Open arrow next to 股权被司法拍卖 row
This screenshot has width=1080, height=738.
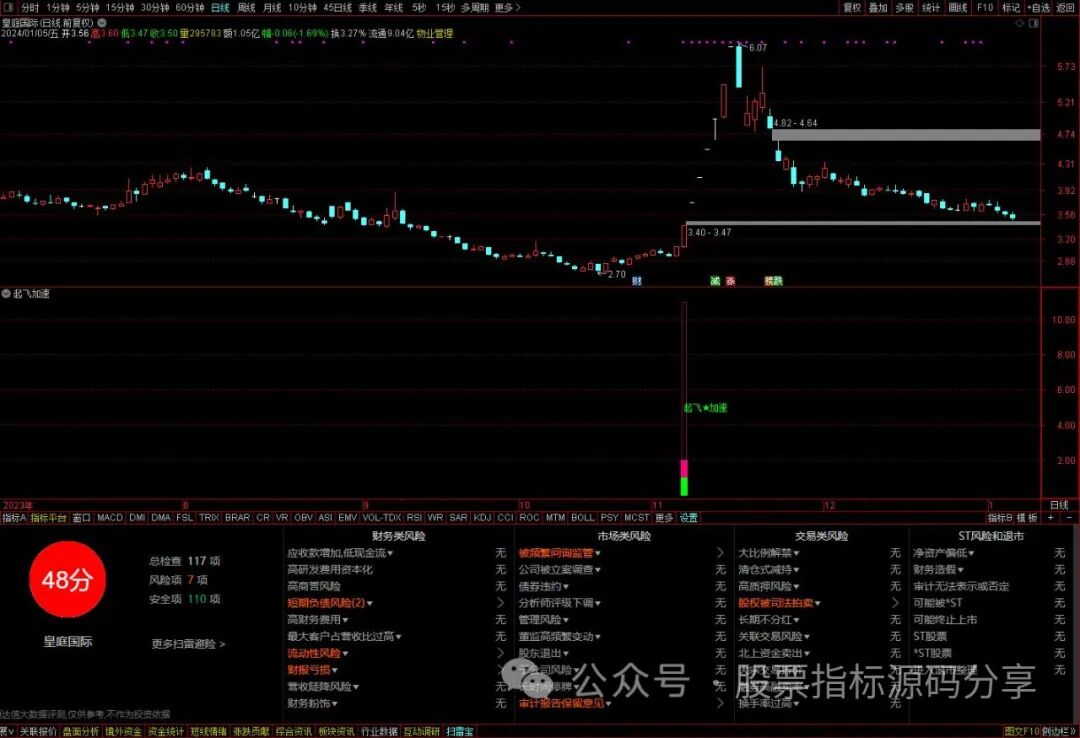(895, 603)
